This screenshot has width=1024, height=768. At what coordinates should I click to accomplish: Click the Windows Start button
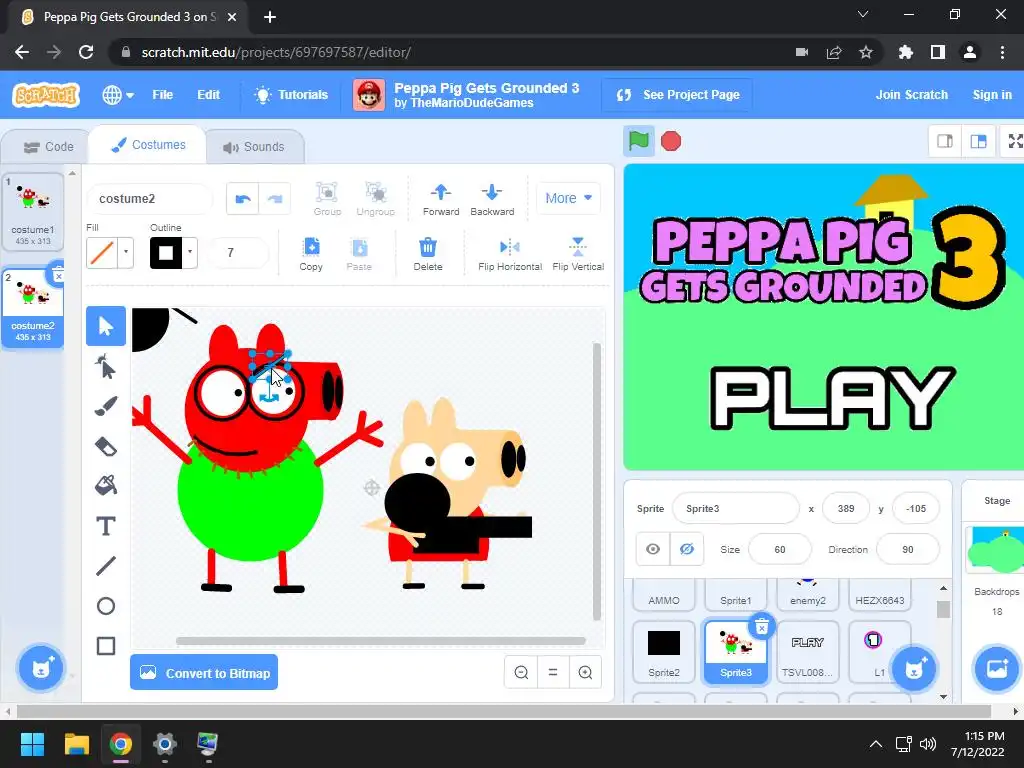(x=32, y=744)
